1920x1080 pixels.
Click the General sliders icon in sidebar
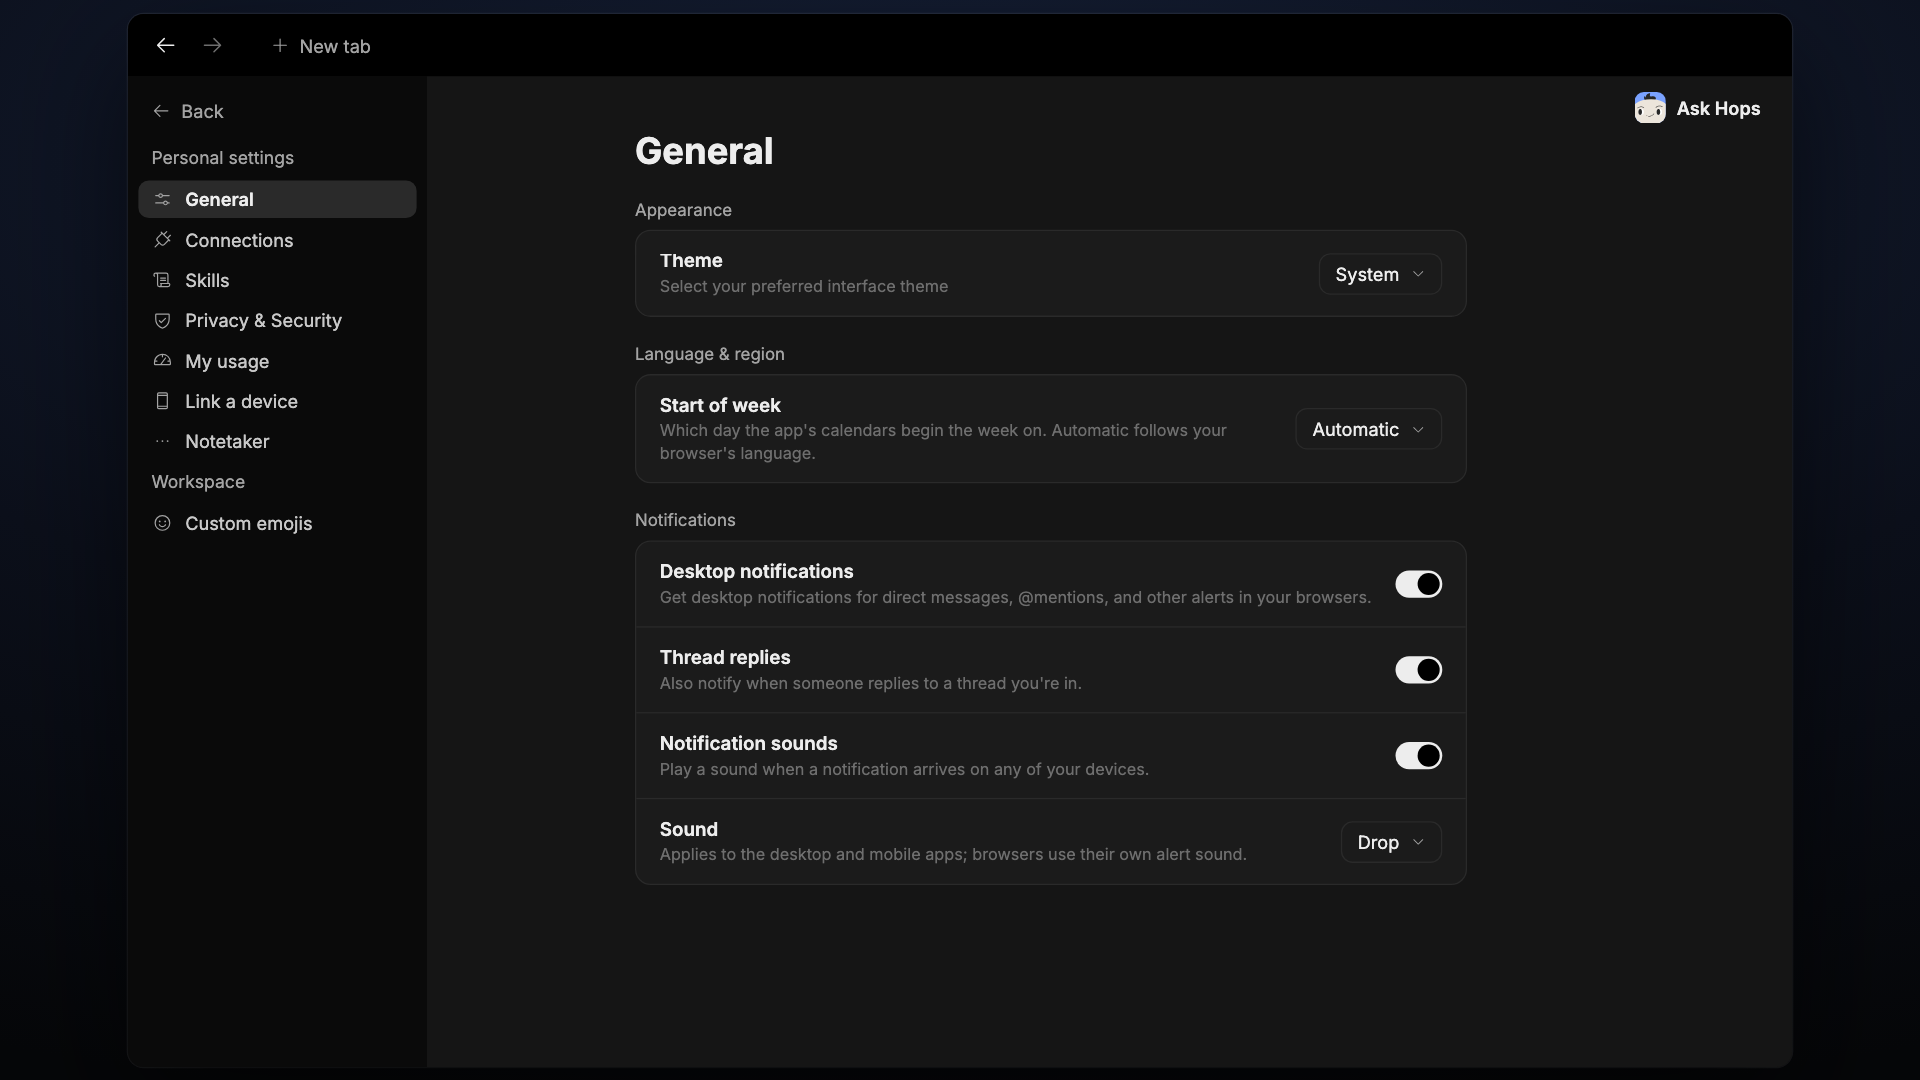(x=162, y=199)
